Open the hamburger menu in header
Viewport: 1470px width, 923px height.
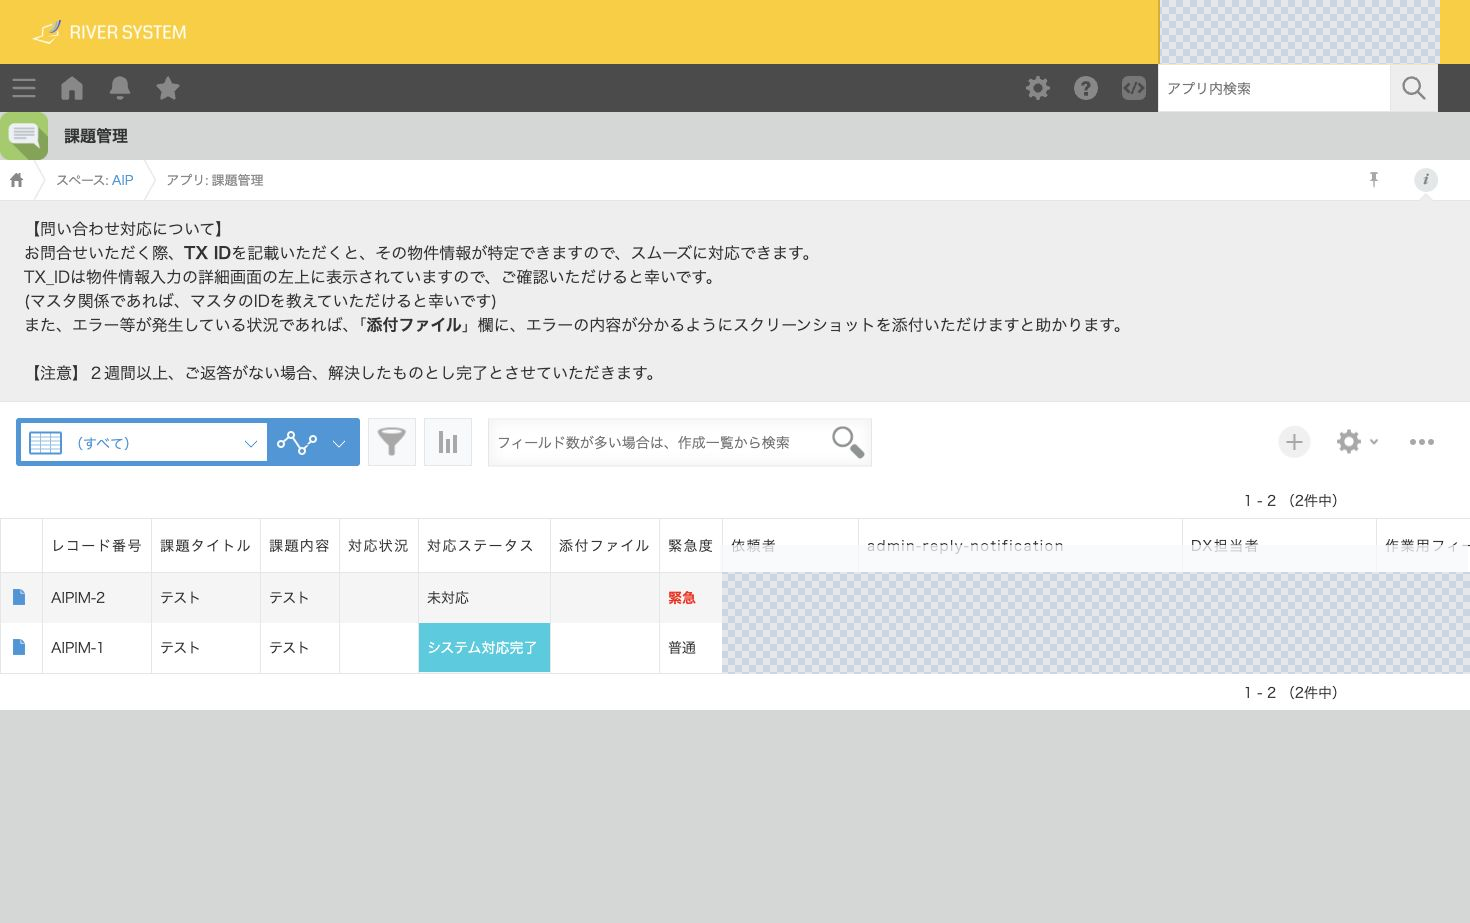tap(24, 88)
